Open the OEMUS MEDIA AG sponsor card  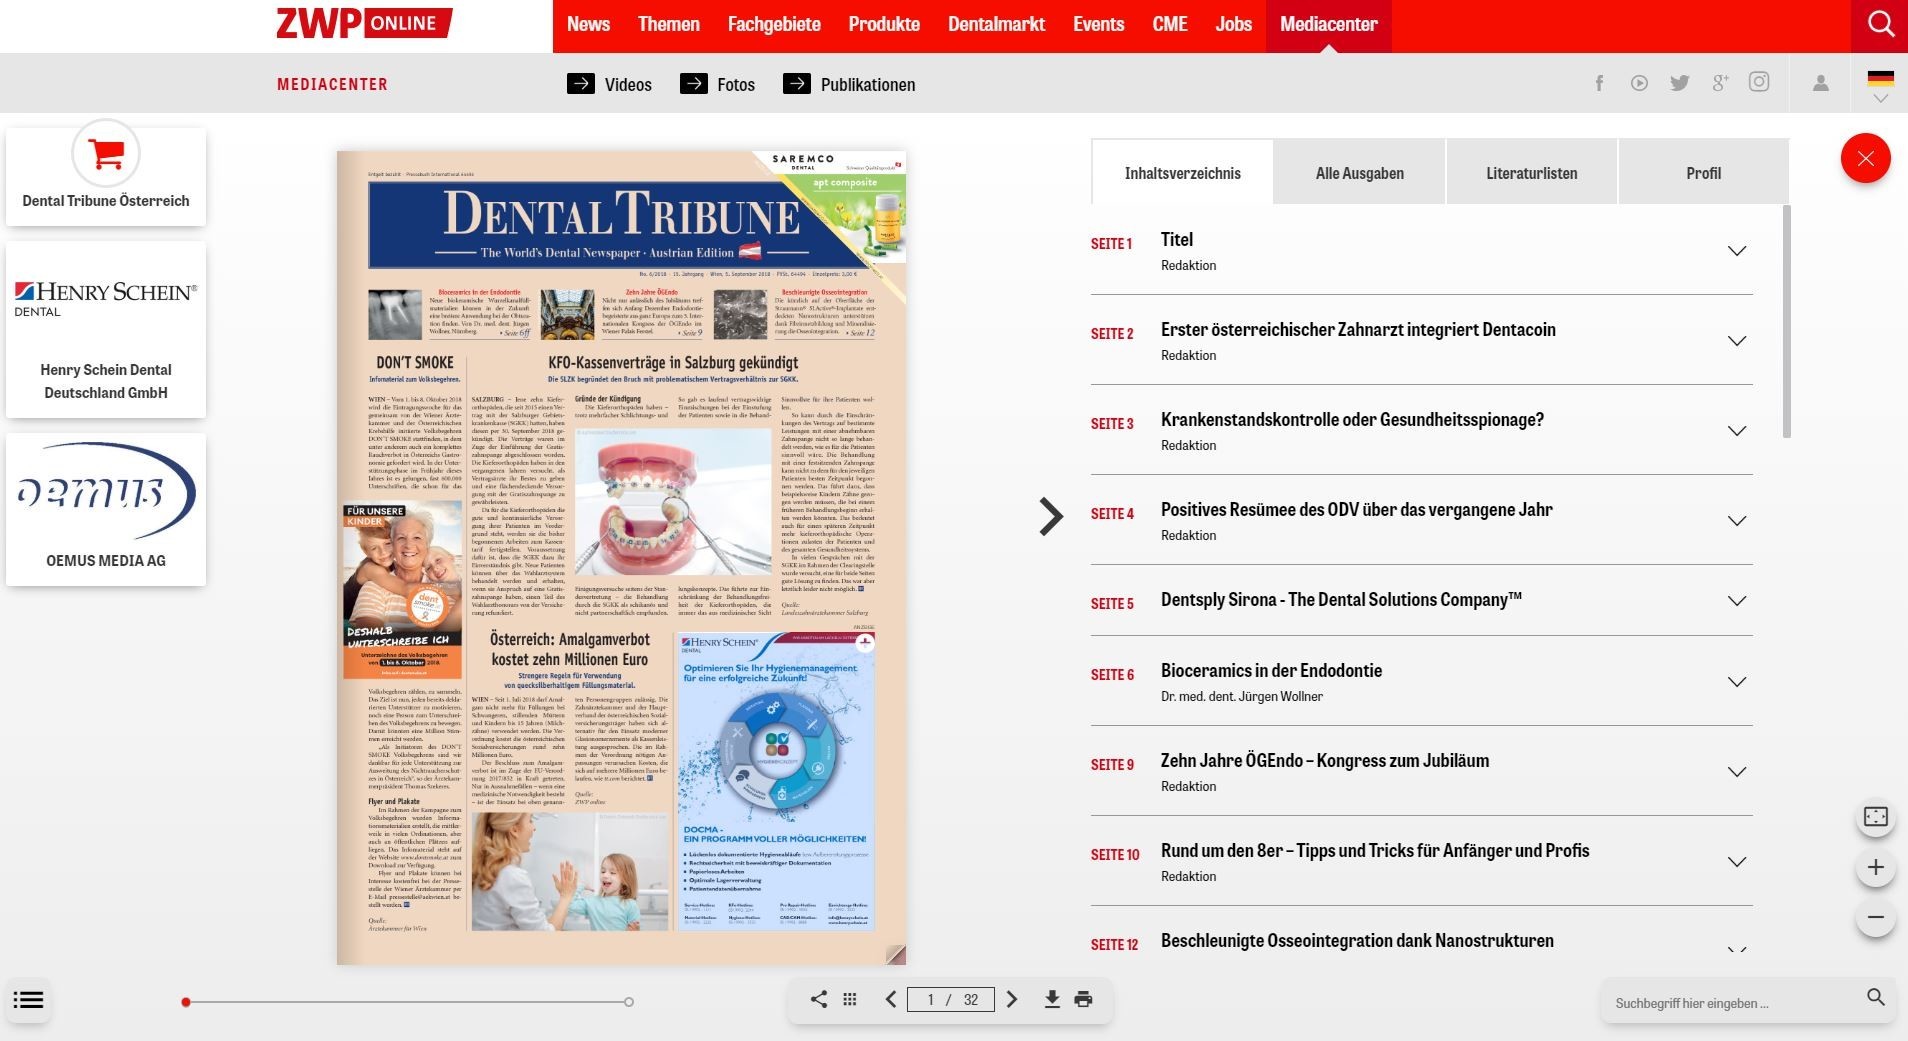106,509
